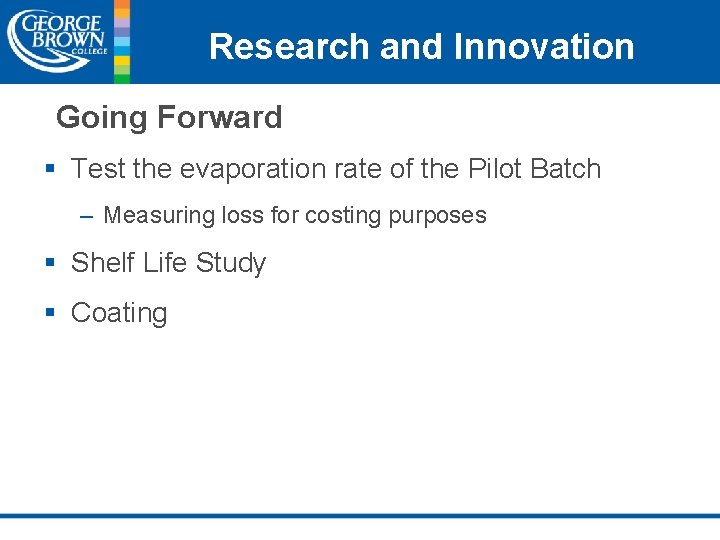Click the blue footer line at the slide bottom

pos(360,516)
